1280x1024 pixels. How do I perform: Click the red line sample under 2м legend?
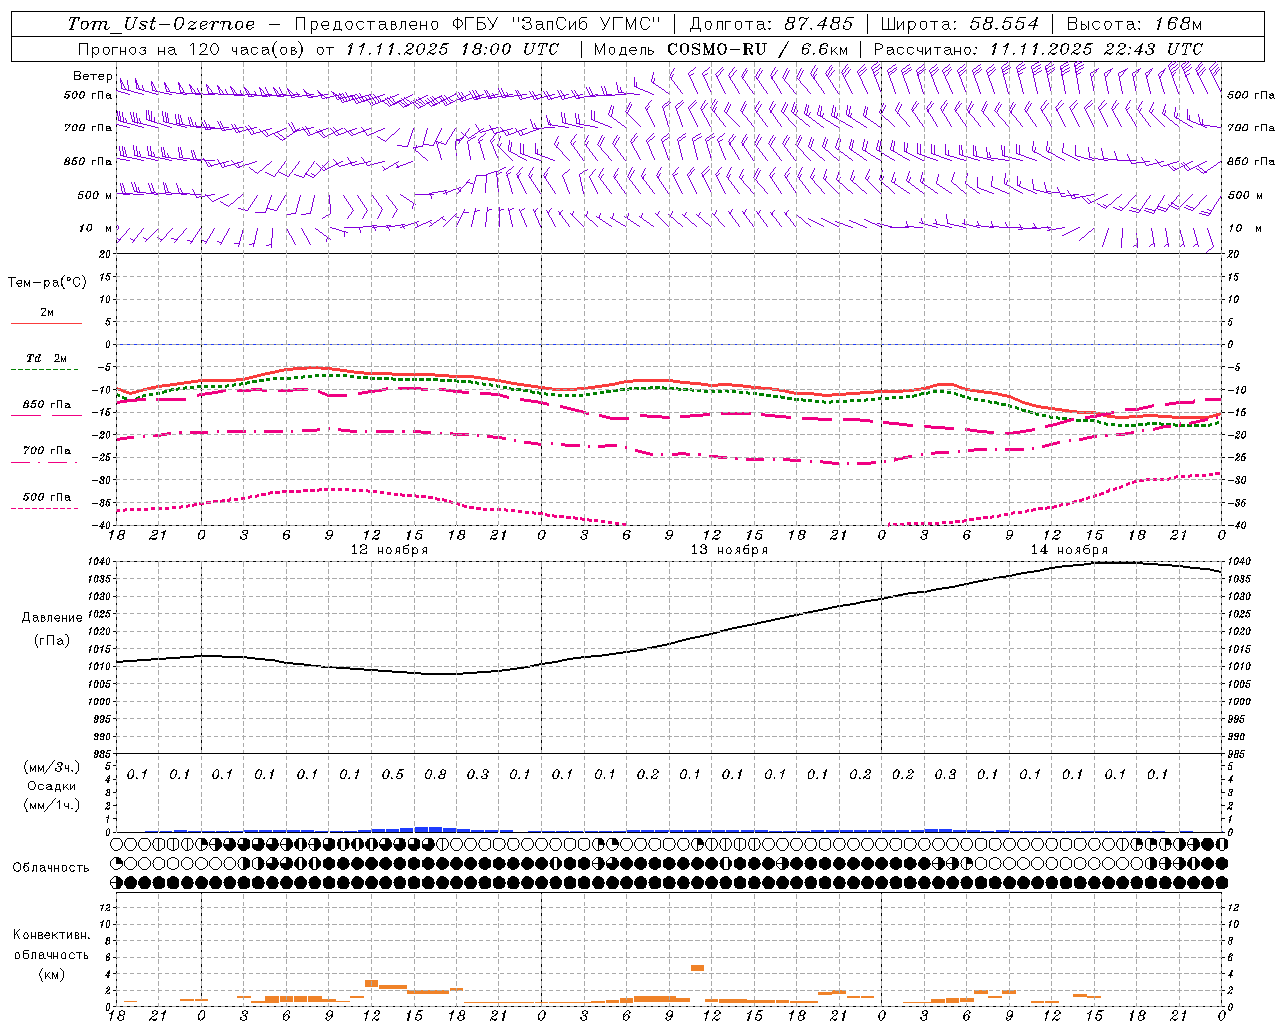point(46,323)
